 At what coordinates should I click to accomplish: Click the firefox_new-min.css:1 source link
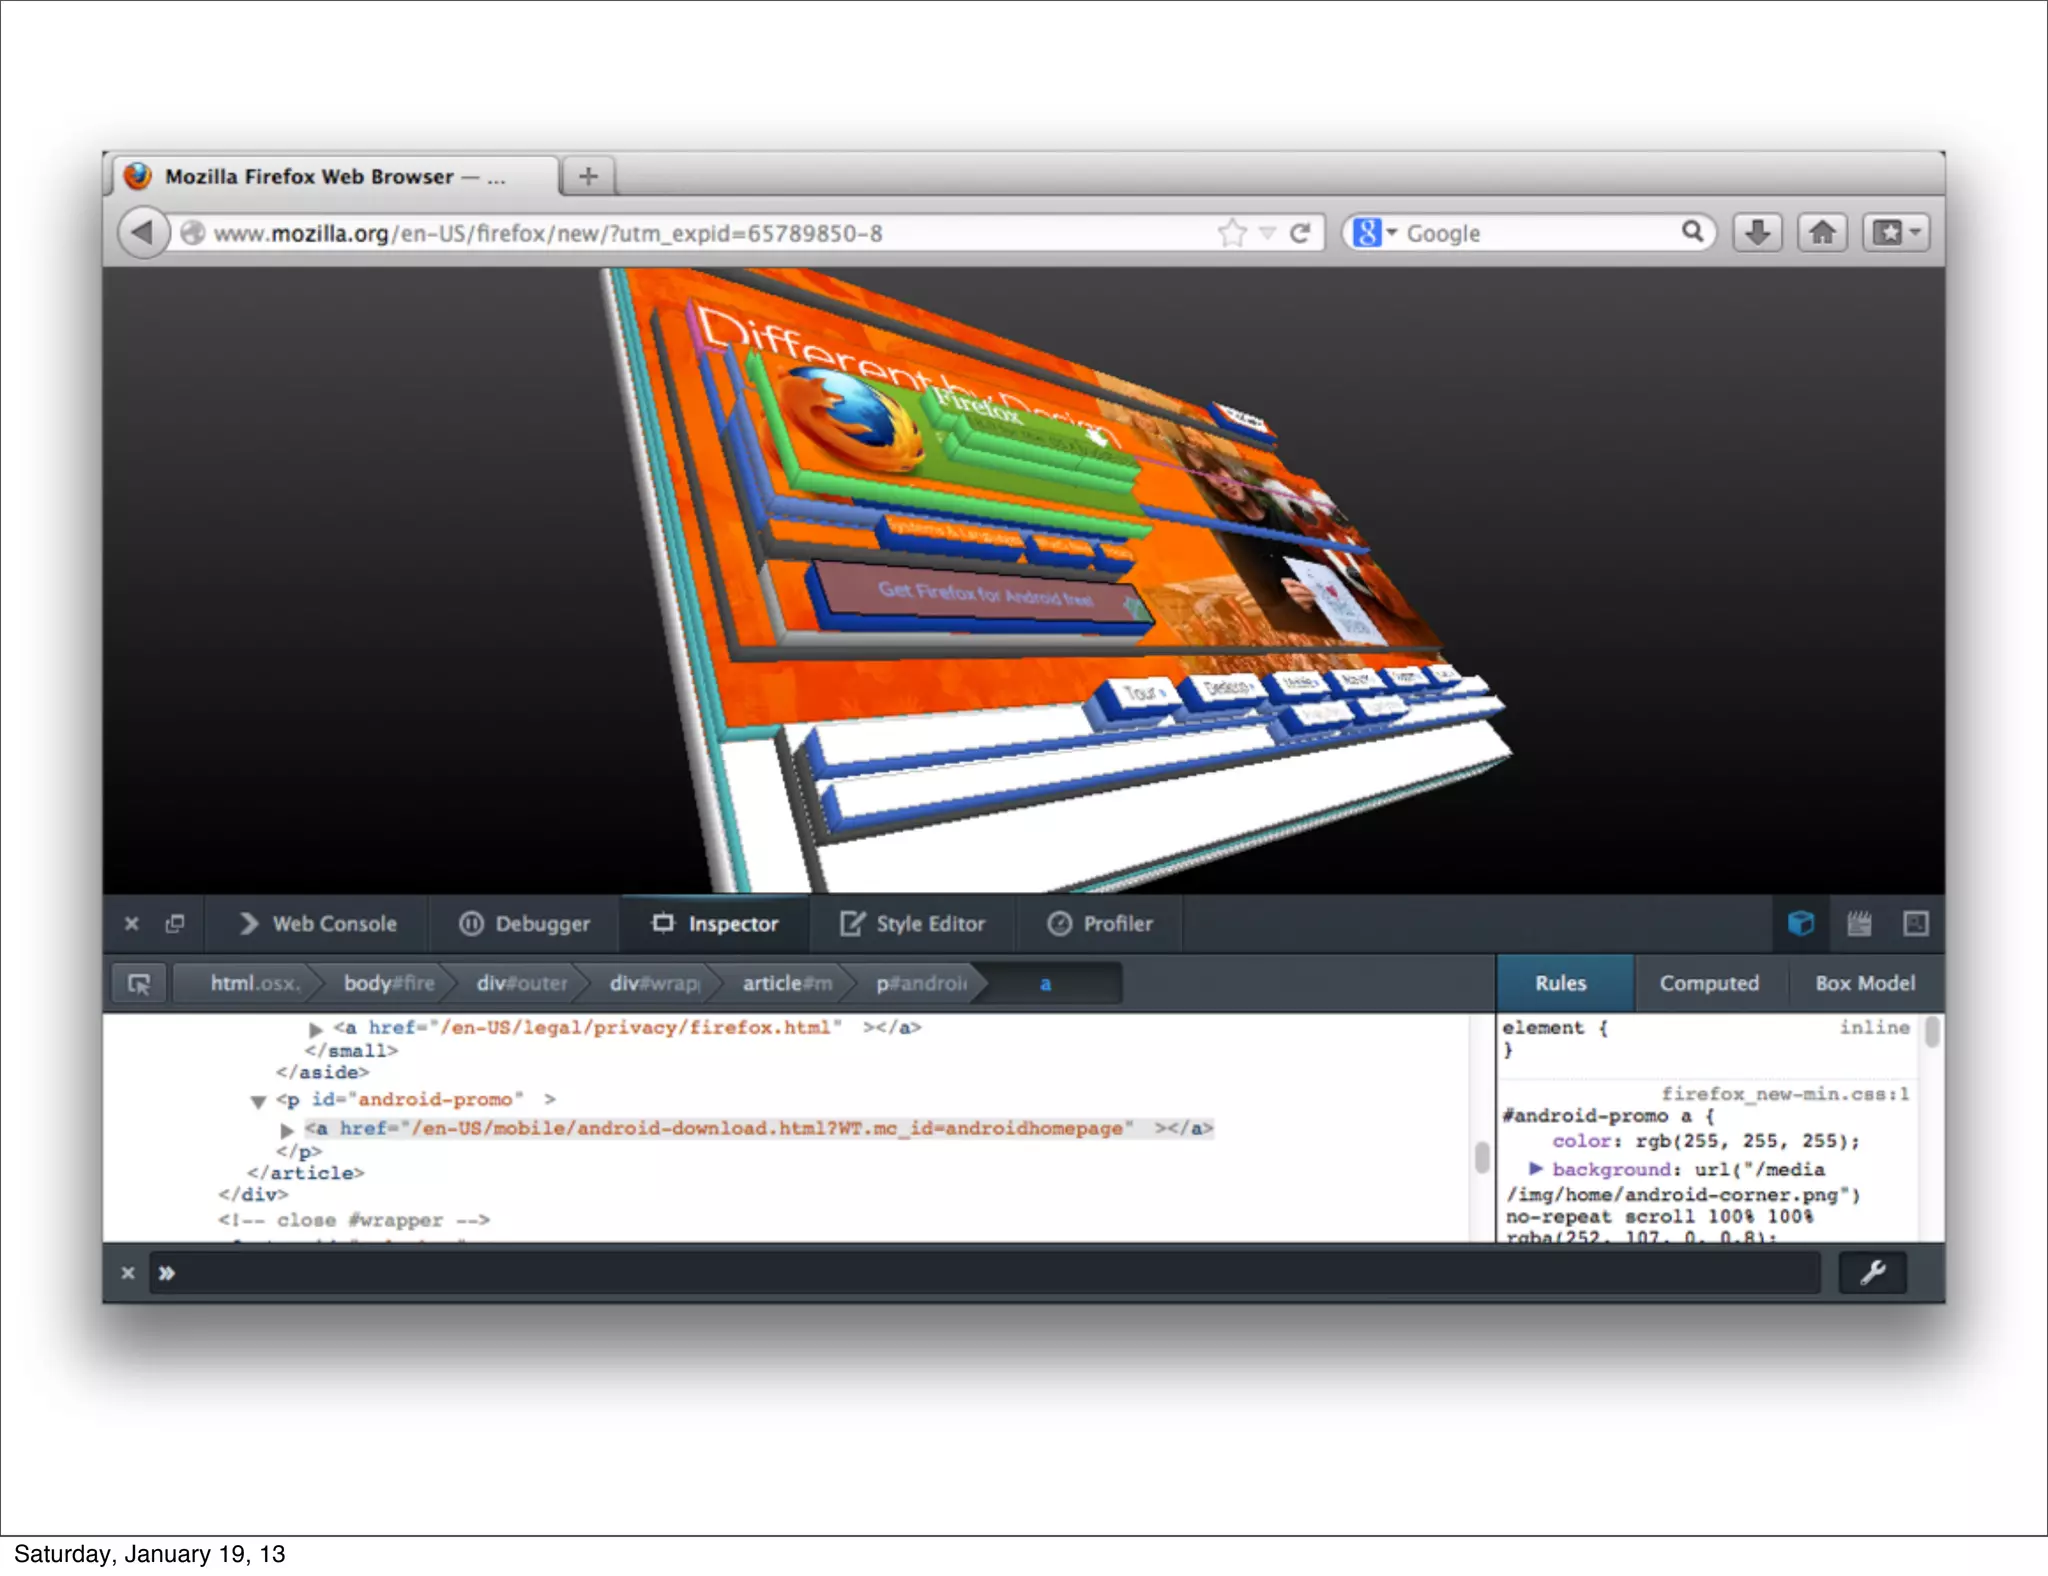(1784, 1094)
